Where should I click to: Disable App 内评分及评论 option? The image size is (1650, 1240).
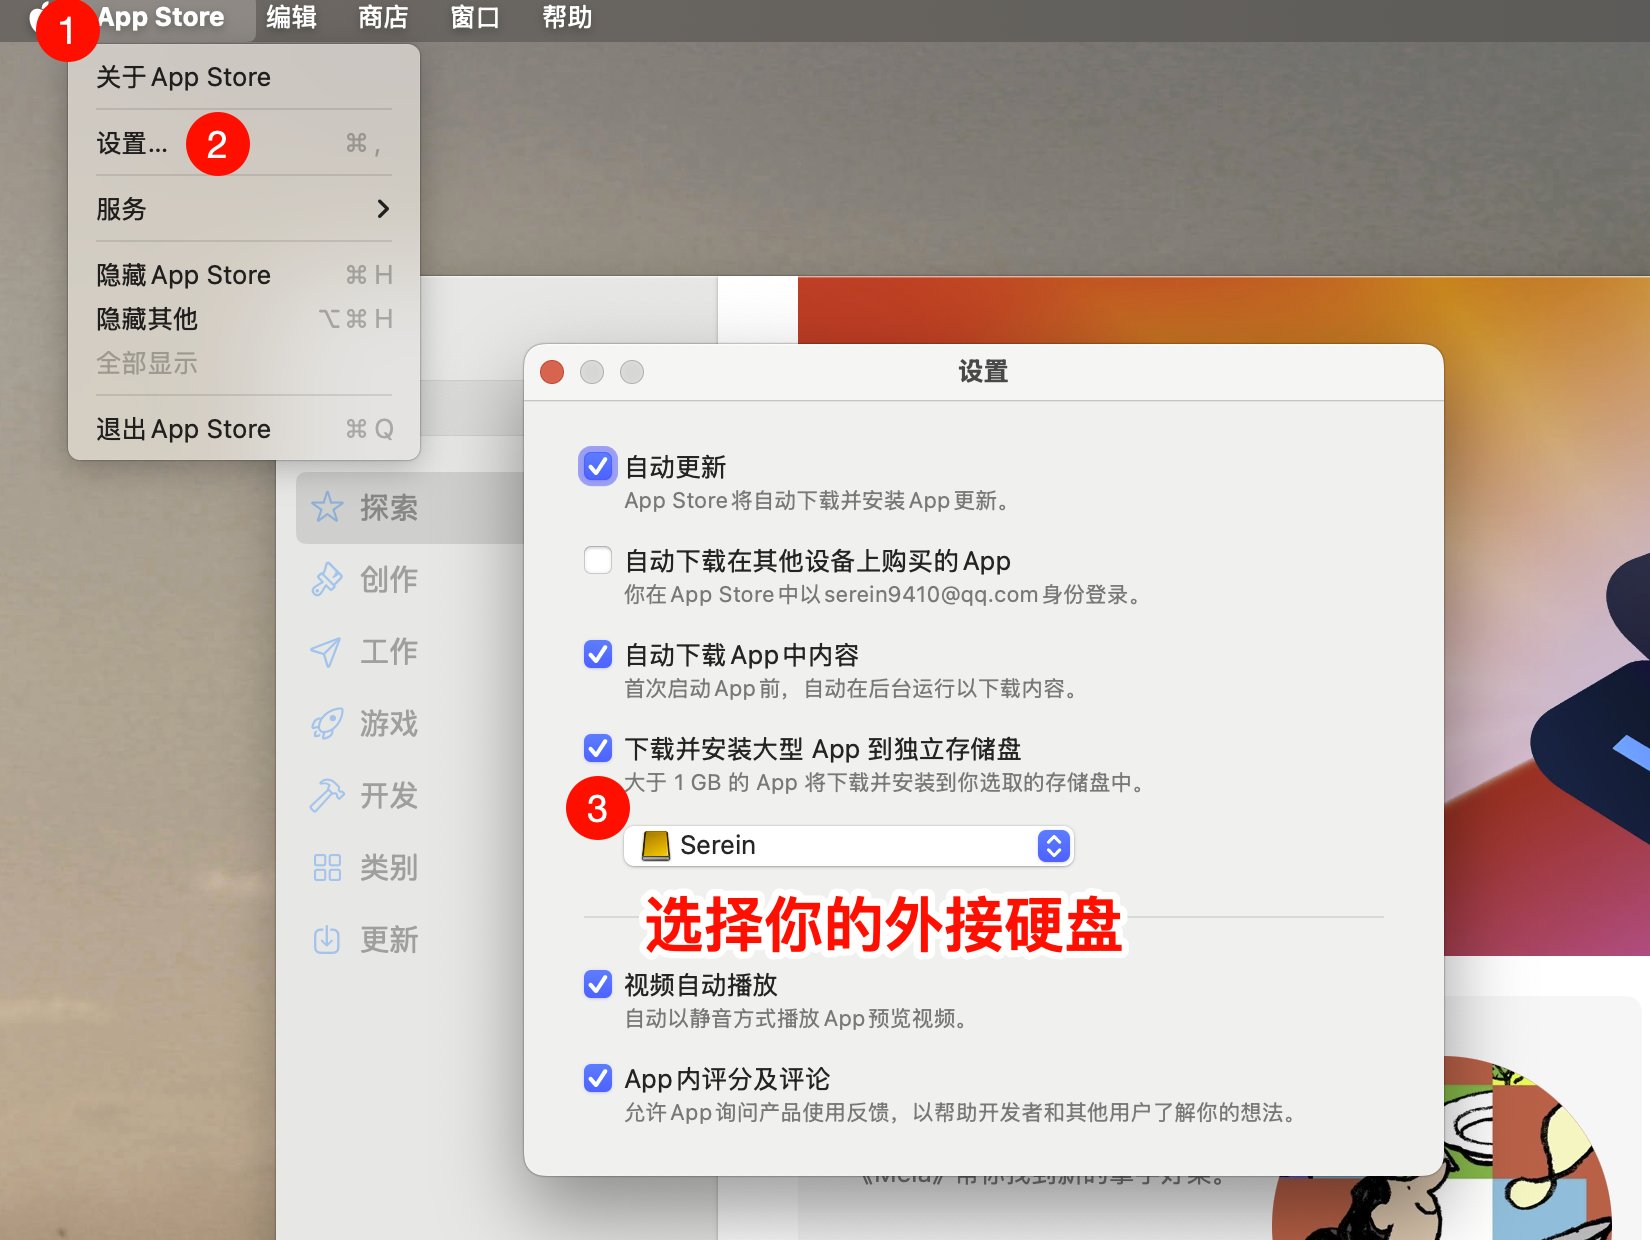click(597, 1078)
